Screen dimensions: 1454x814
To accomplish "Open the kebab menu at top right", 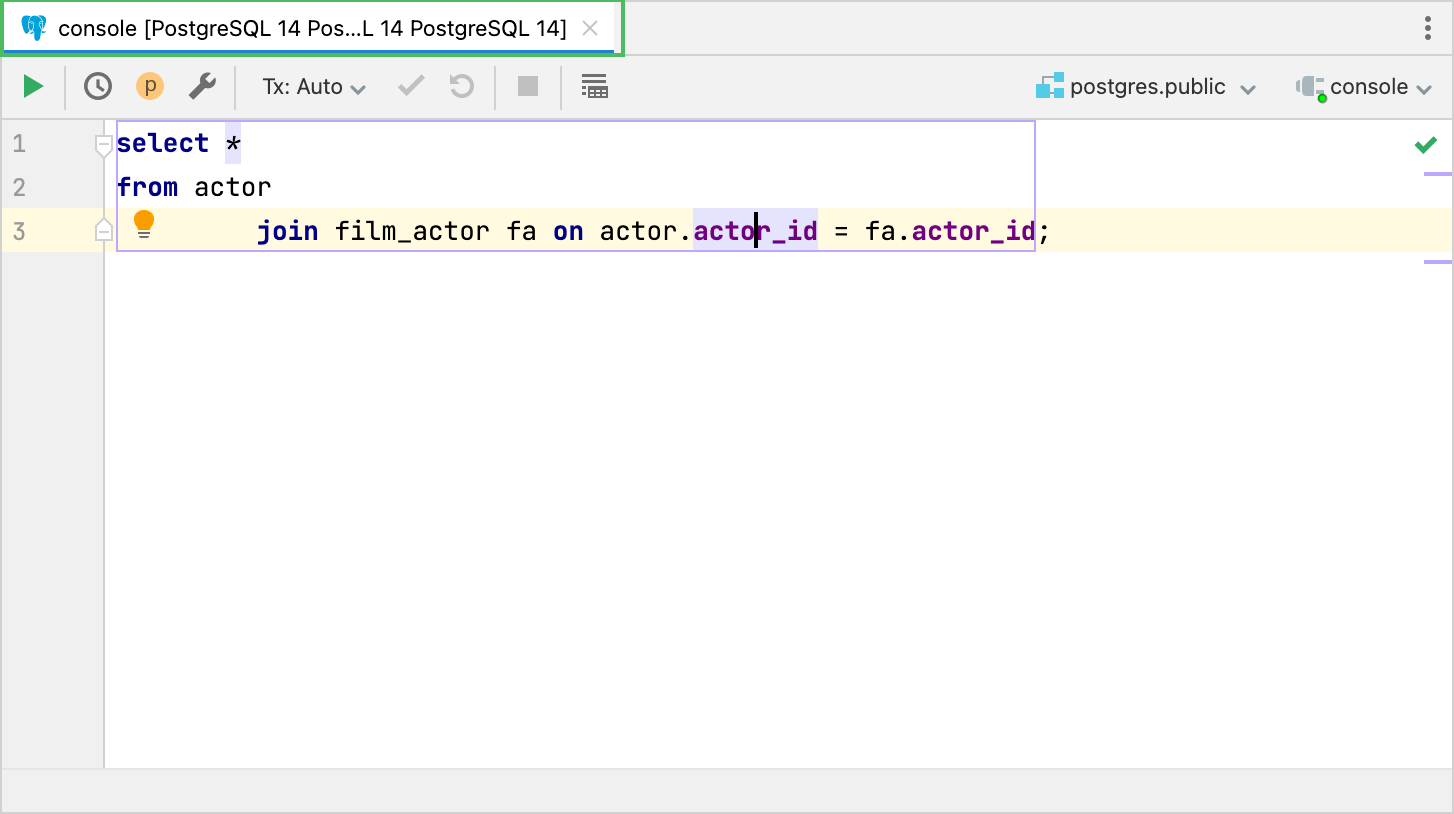I will tap(1427, 29).
